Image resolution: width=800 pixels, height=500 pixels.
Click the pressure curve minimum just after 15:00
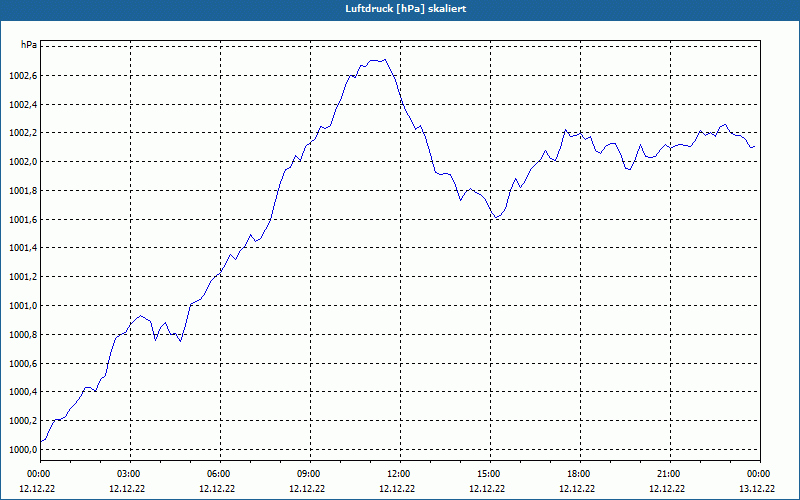point(496,217)
